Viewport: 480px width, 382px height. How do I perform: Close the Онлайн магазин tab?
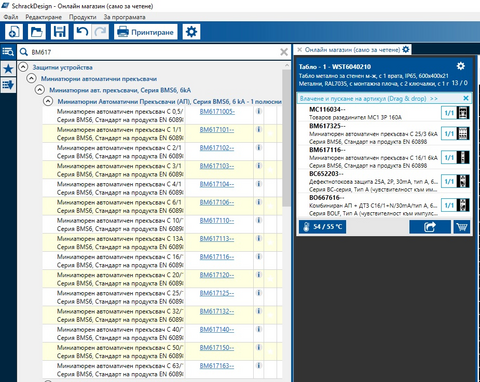pyautogui.click(x=299, y=50)
